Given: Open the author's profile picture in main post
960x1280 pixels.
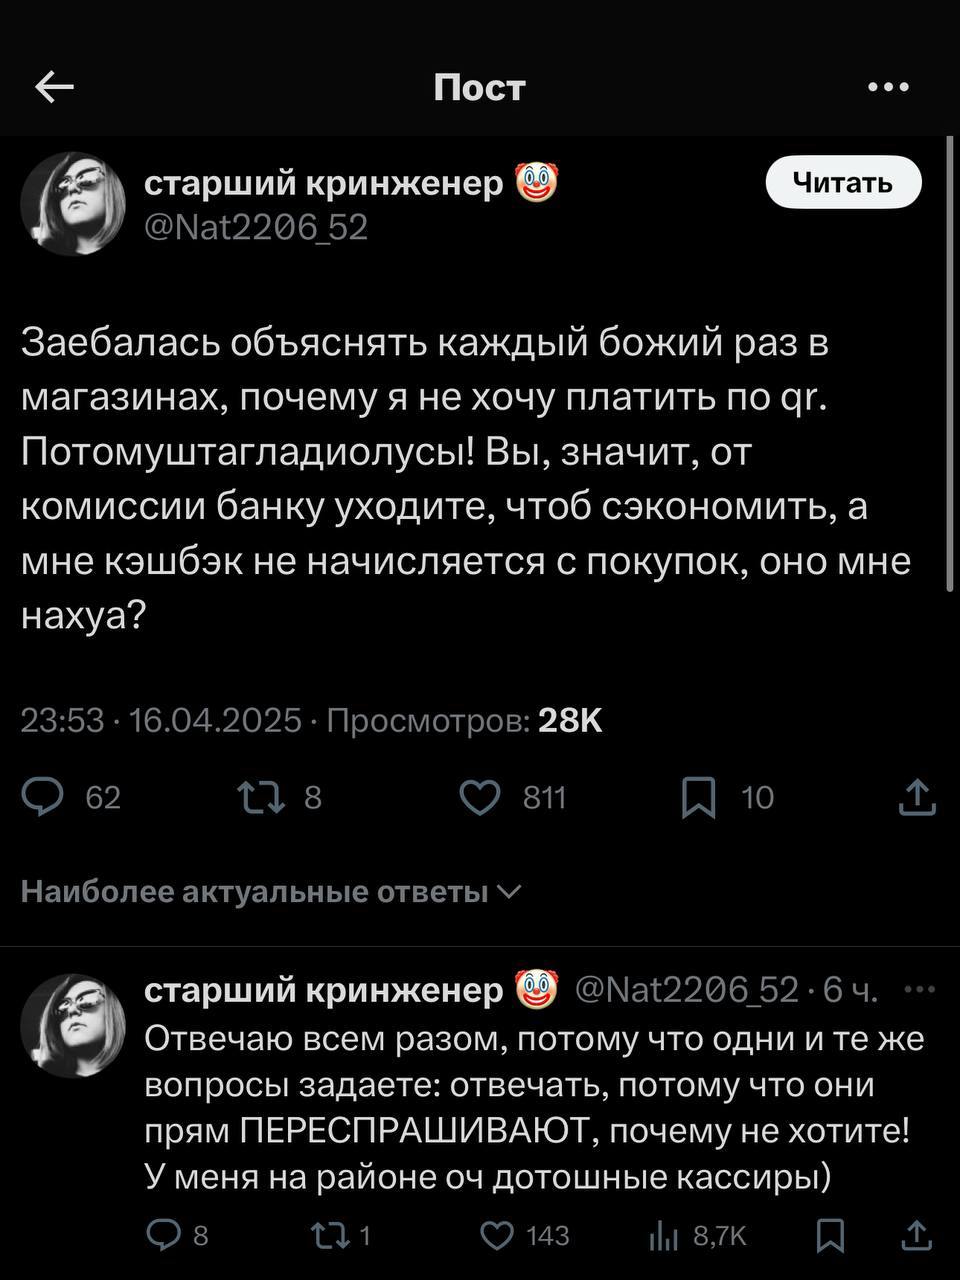Looking at the screenshot, I should pos(72,204).
